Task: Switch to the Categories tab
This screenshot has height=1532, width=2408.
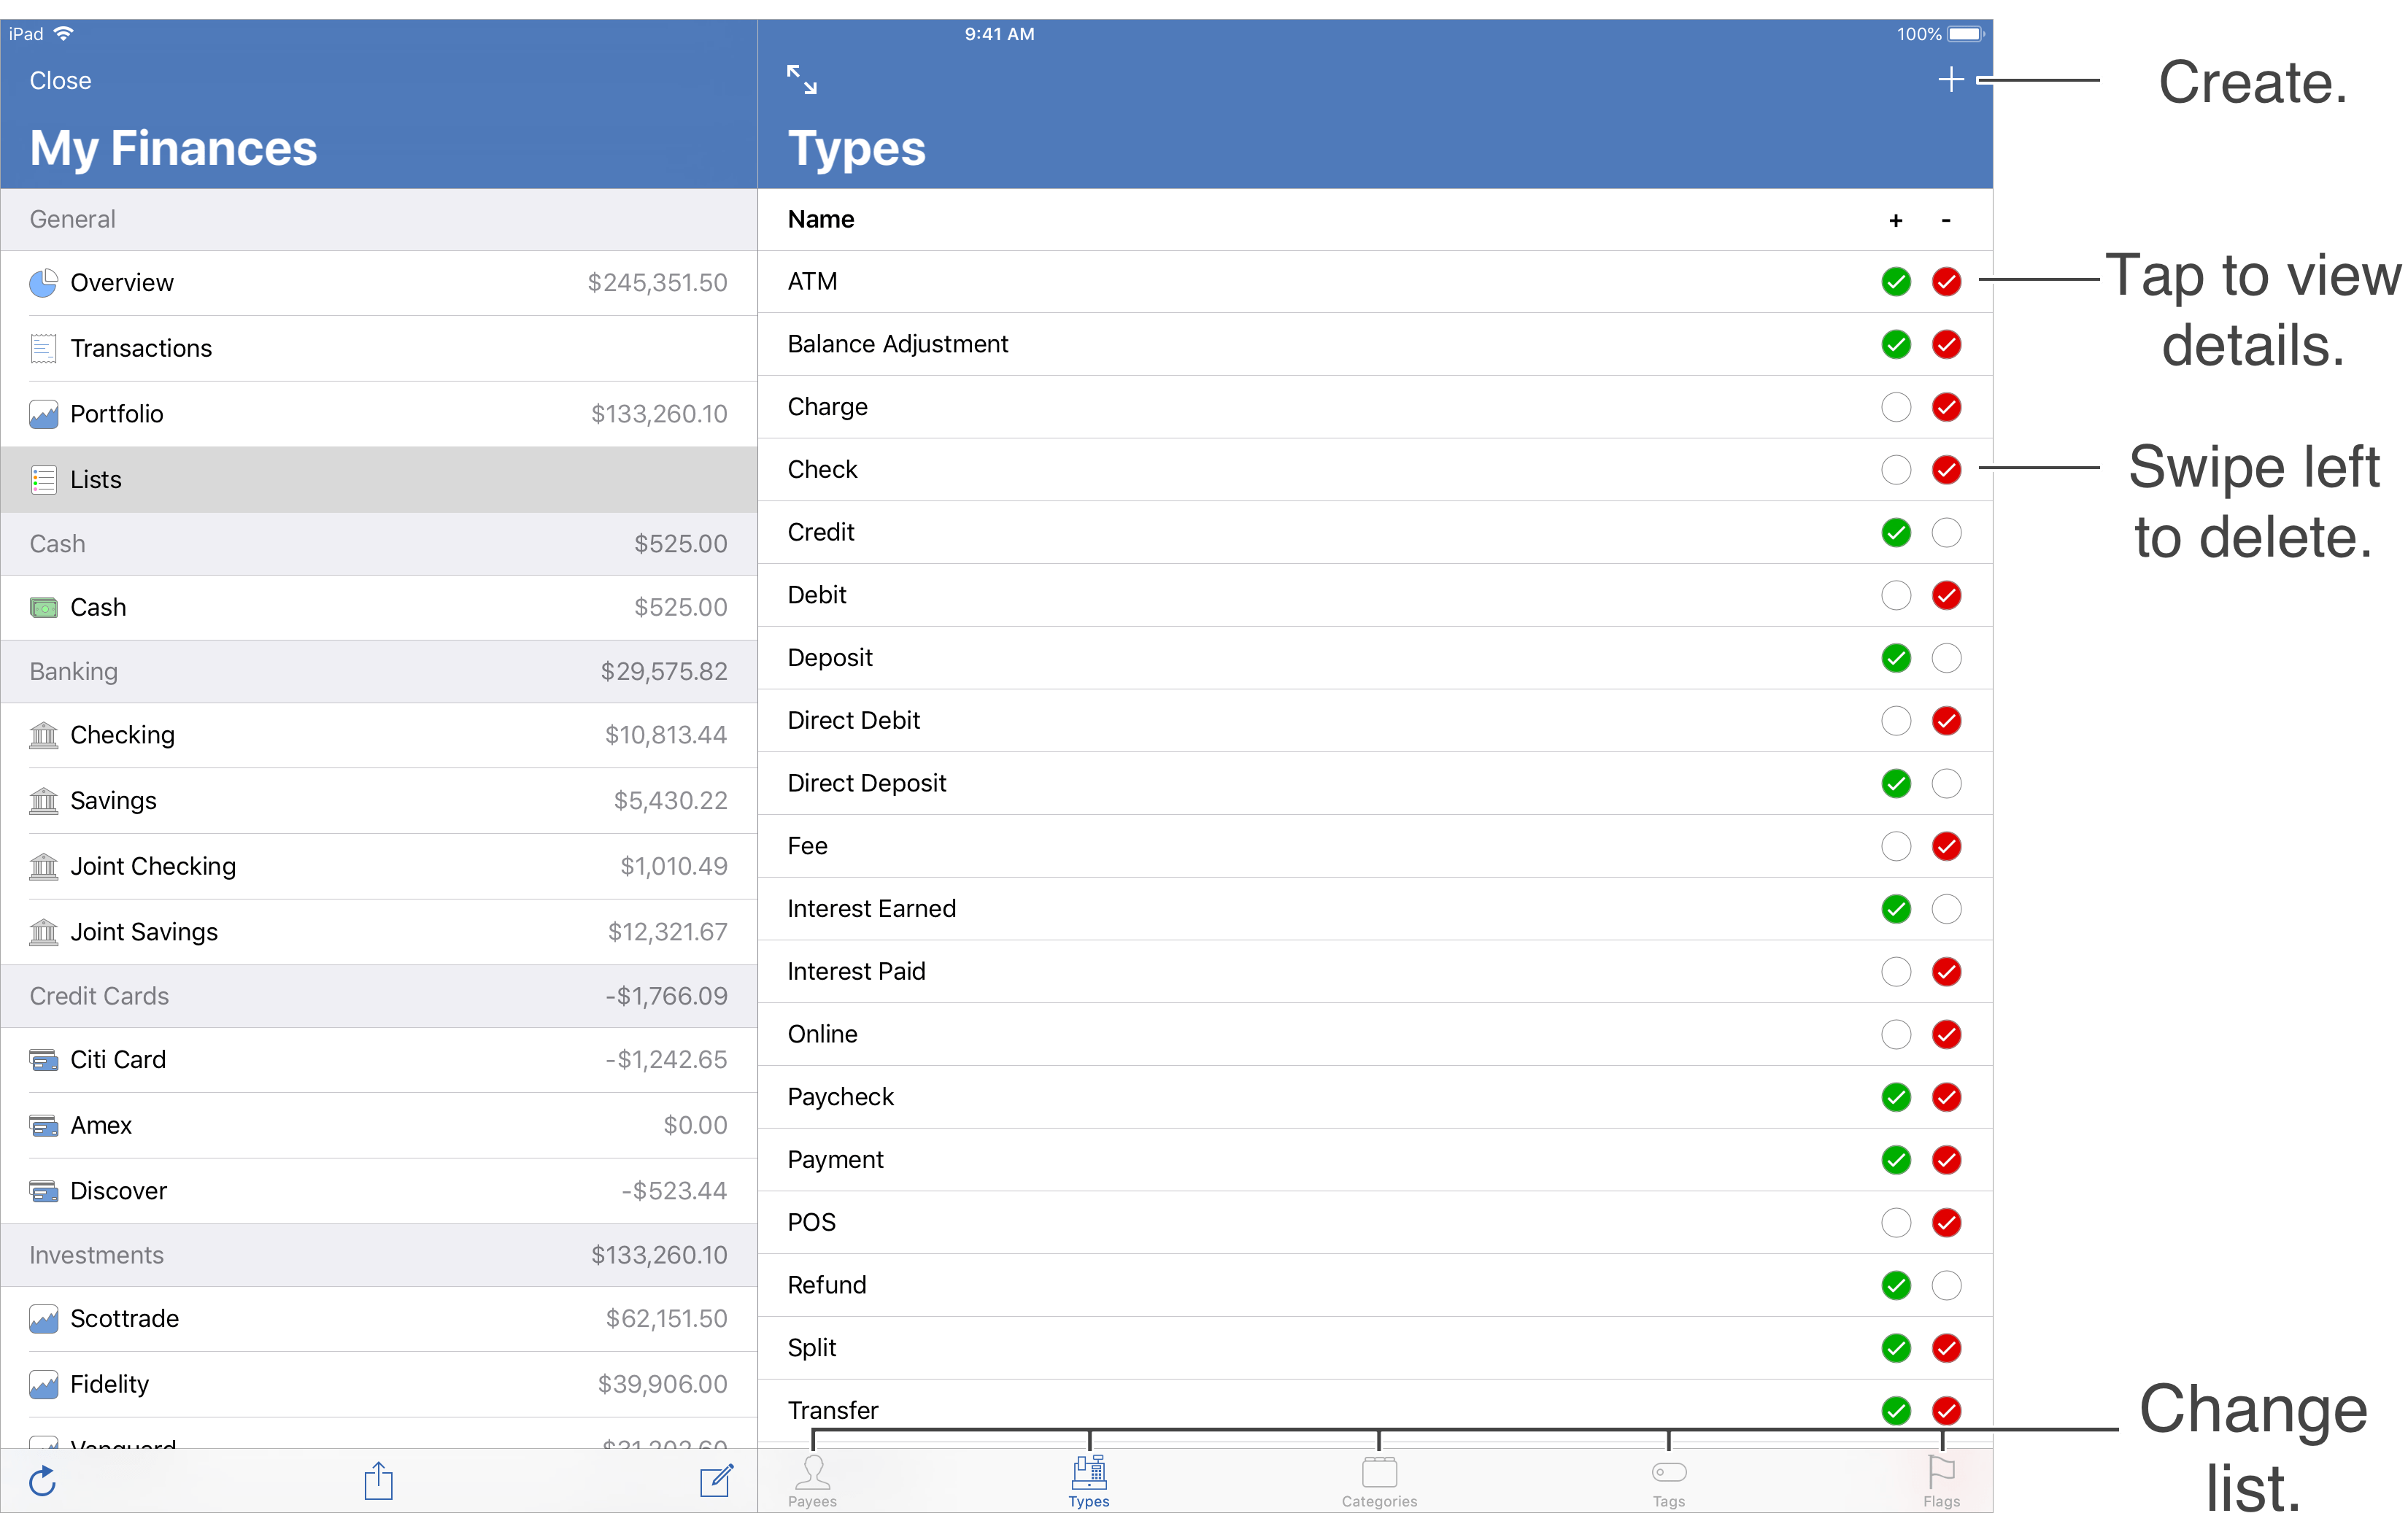Action: [1379, 1481]
